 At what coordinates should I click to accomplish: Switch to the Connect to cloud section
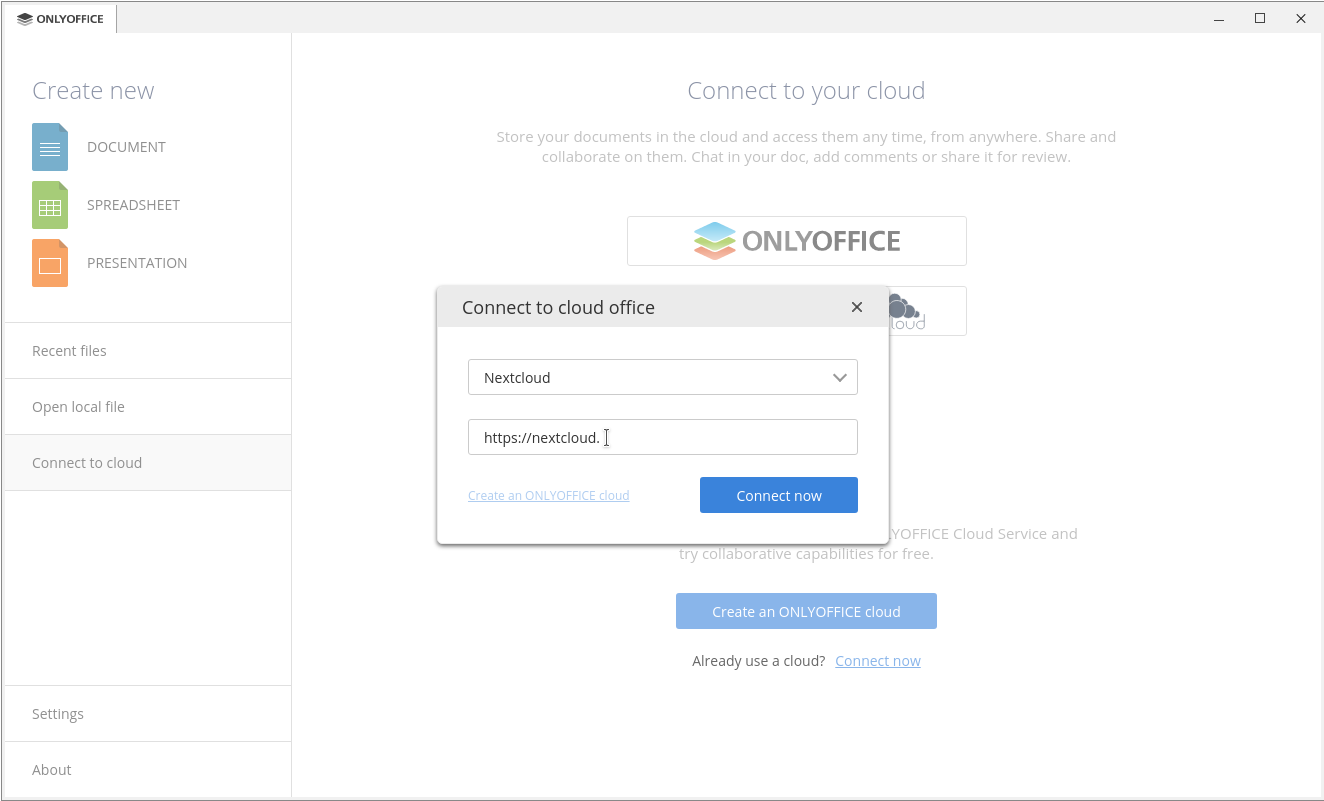[x=87, y=462]
